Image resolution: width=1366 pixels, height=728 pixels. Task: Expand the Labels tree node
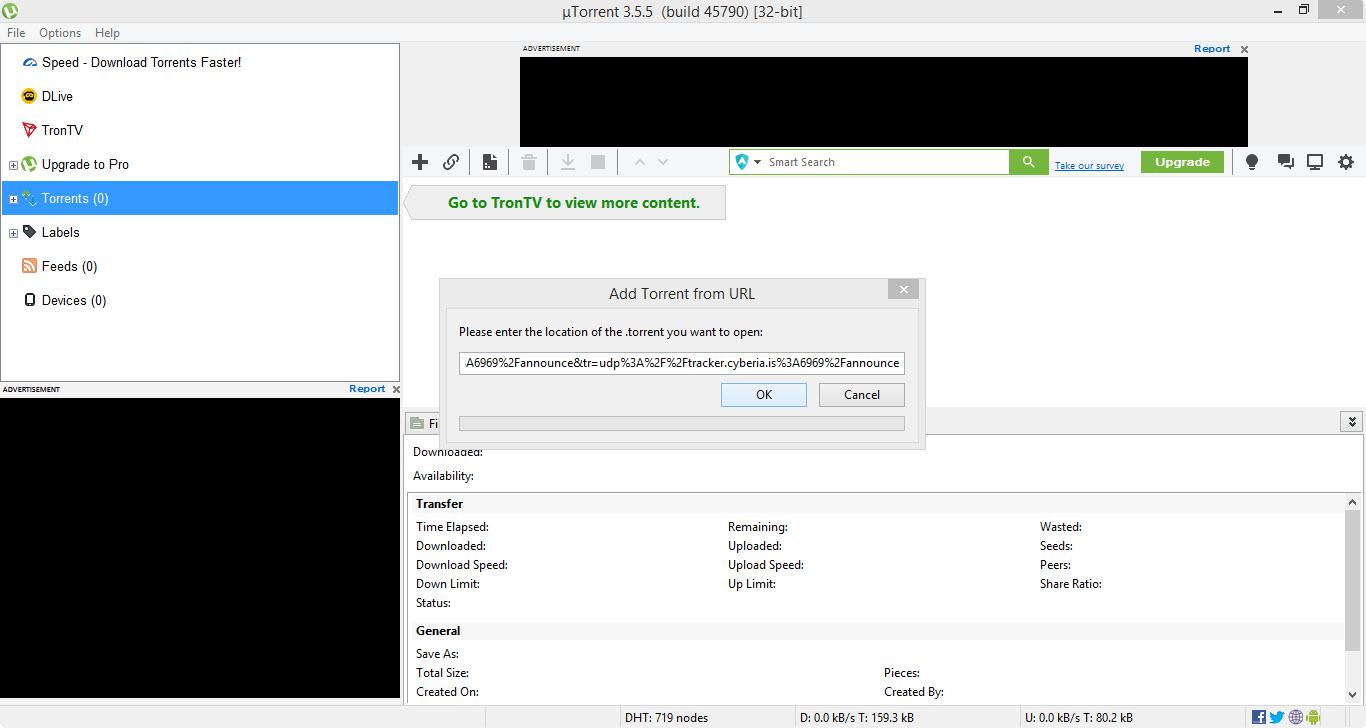(13, 233)
